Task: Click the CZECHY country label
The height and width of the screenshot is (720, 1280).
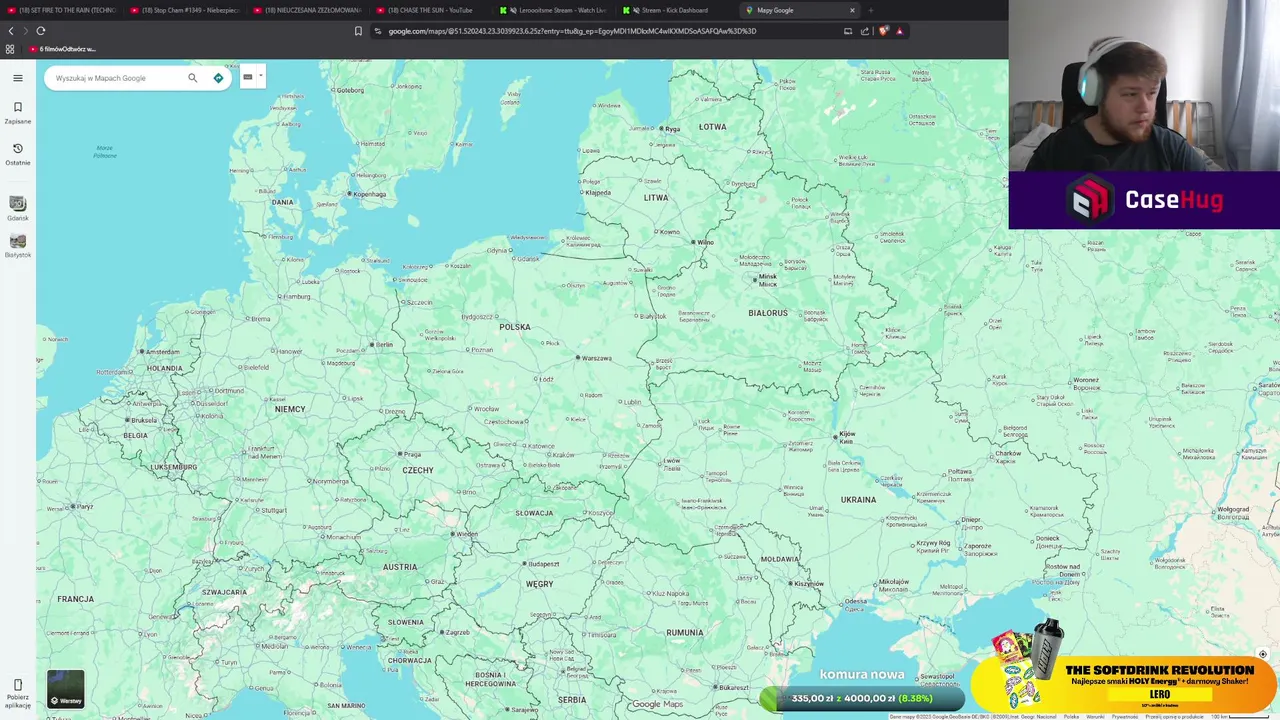Action: click(418, 470)
